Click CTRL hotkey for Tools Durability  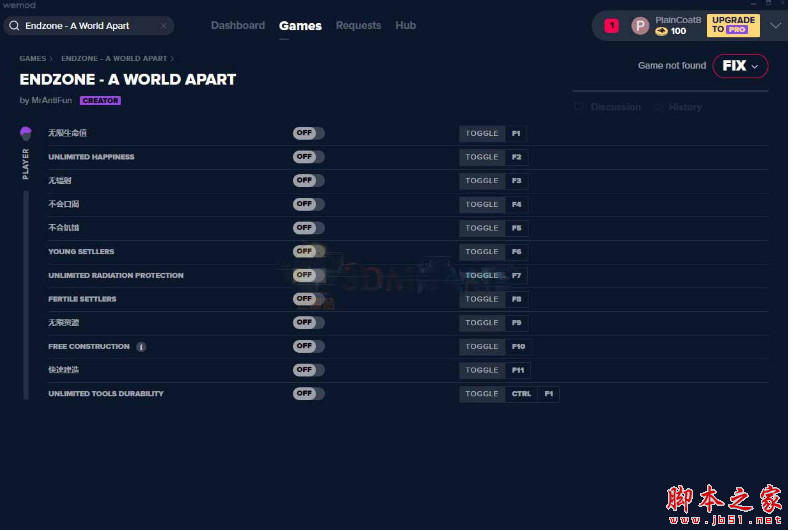point(521,394)
